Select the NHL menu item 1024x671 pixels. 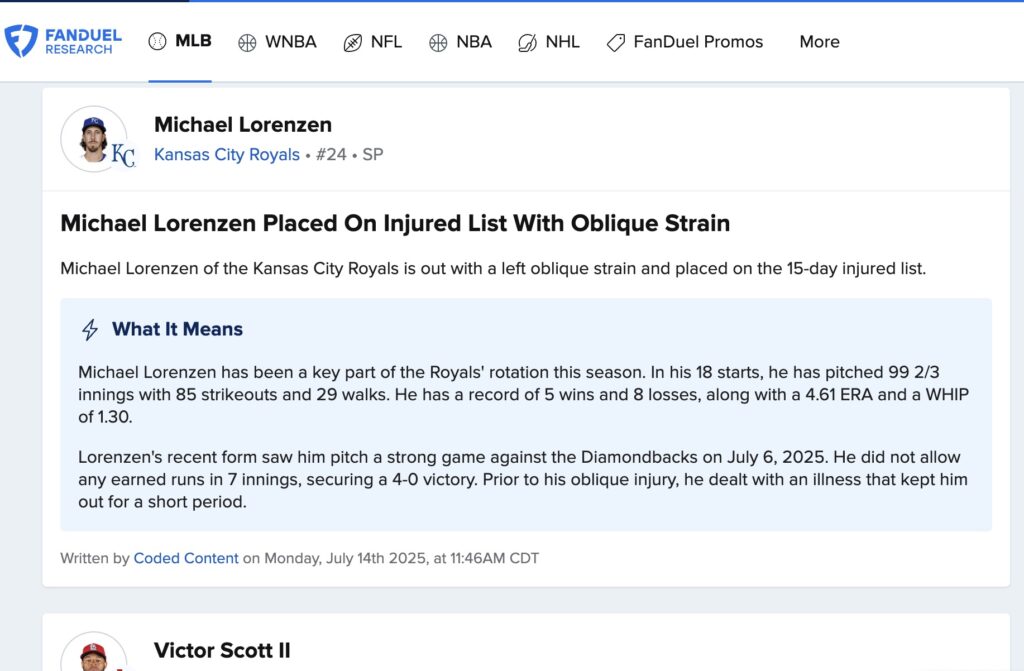click(549, 42)
